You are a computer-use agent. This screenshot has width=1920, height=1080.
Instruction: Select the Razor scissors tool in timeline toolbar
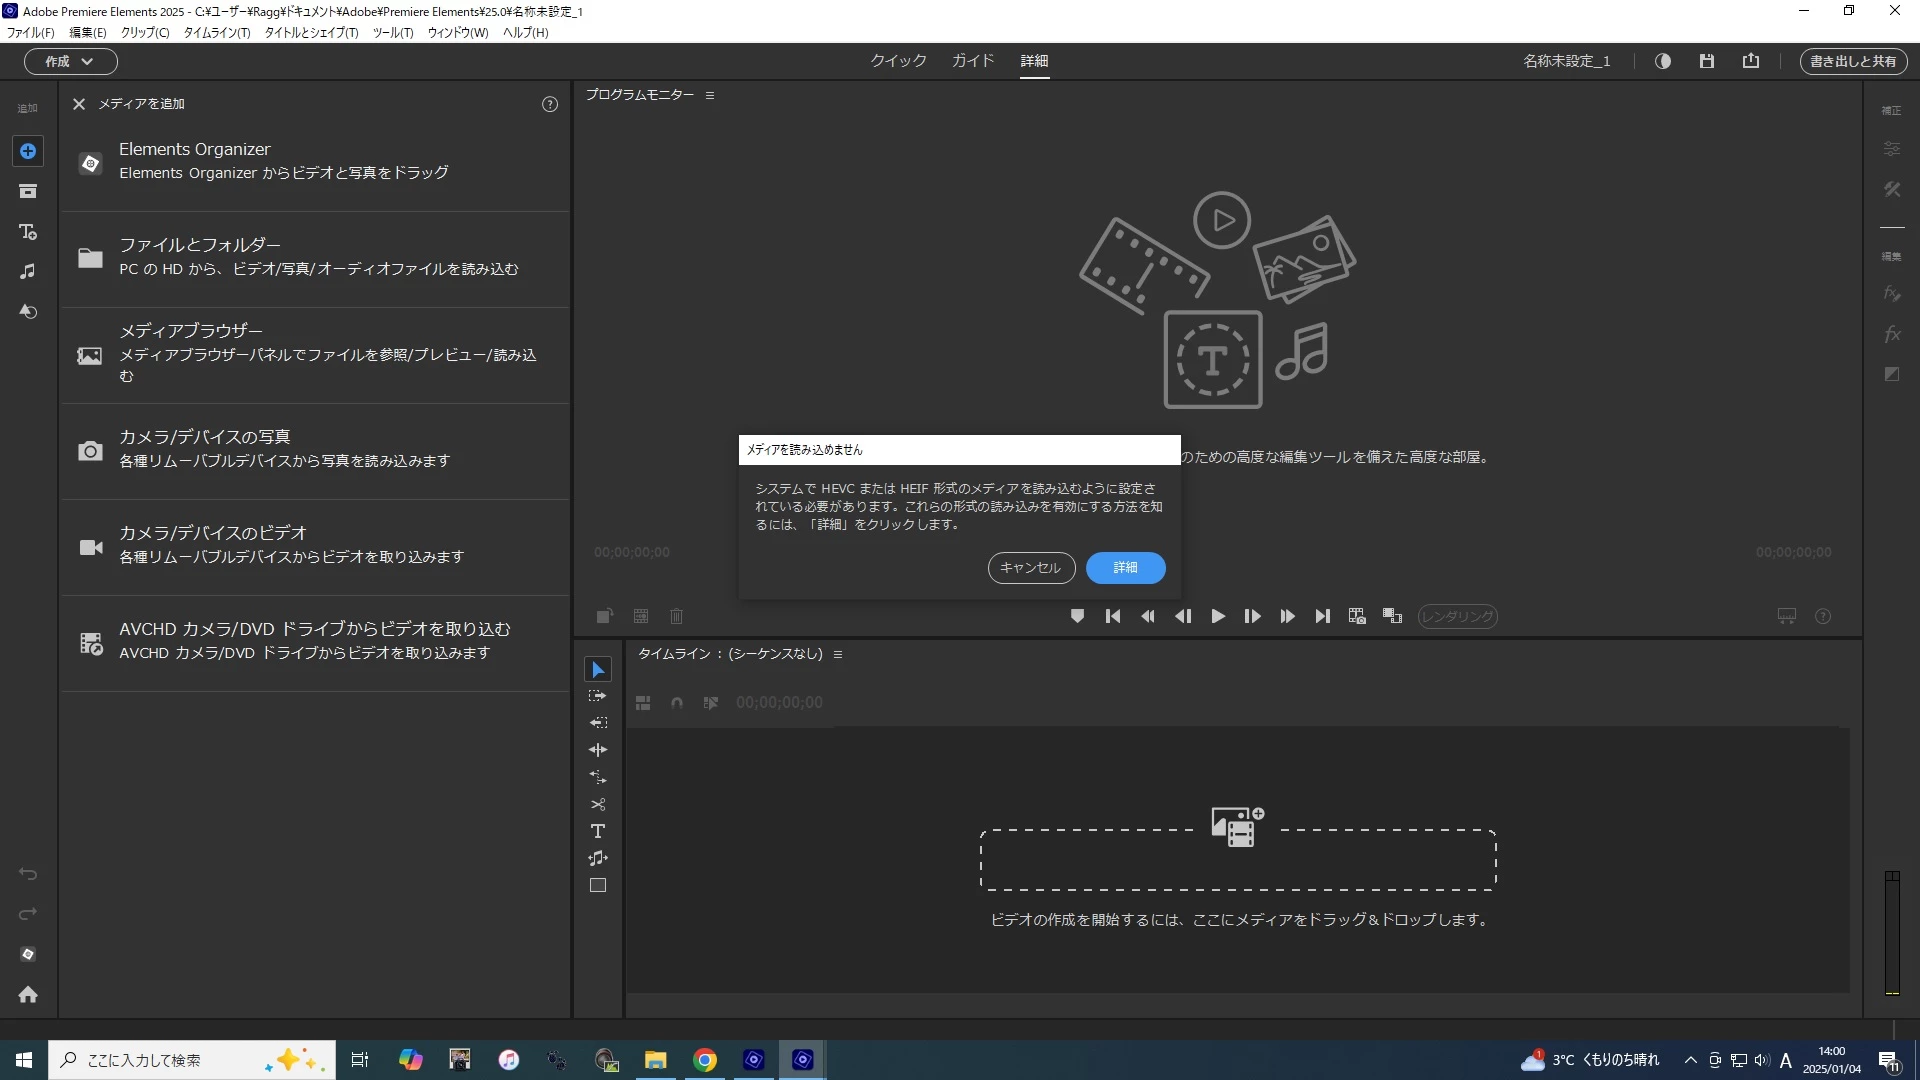click(598, 804)
